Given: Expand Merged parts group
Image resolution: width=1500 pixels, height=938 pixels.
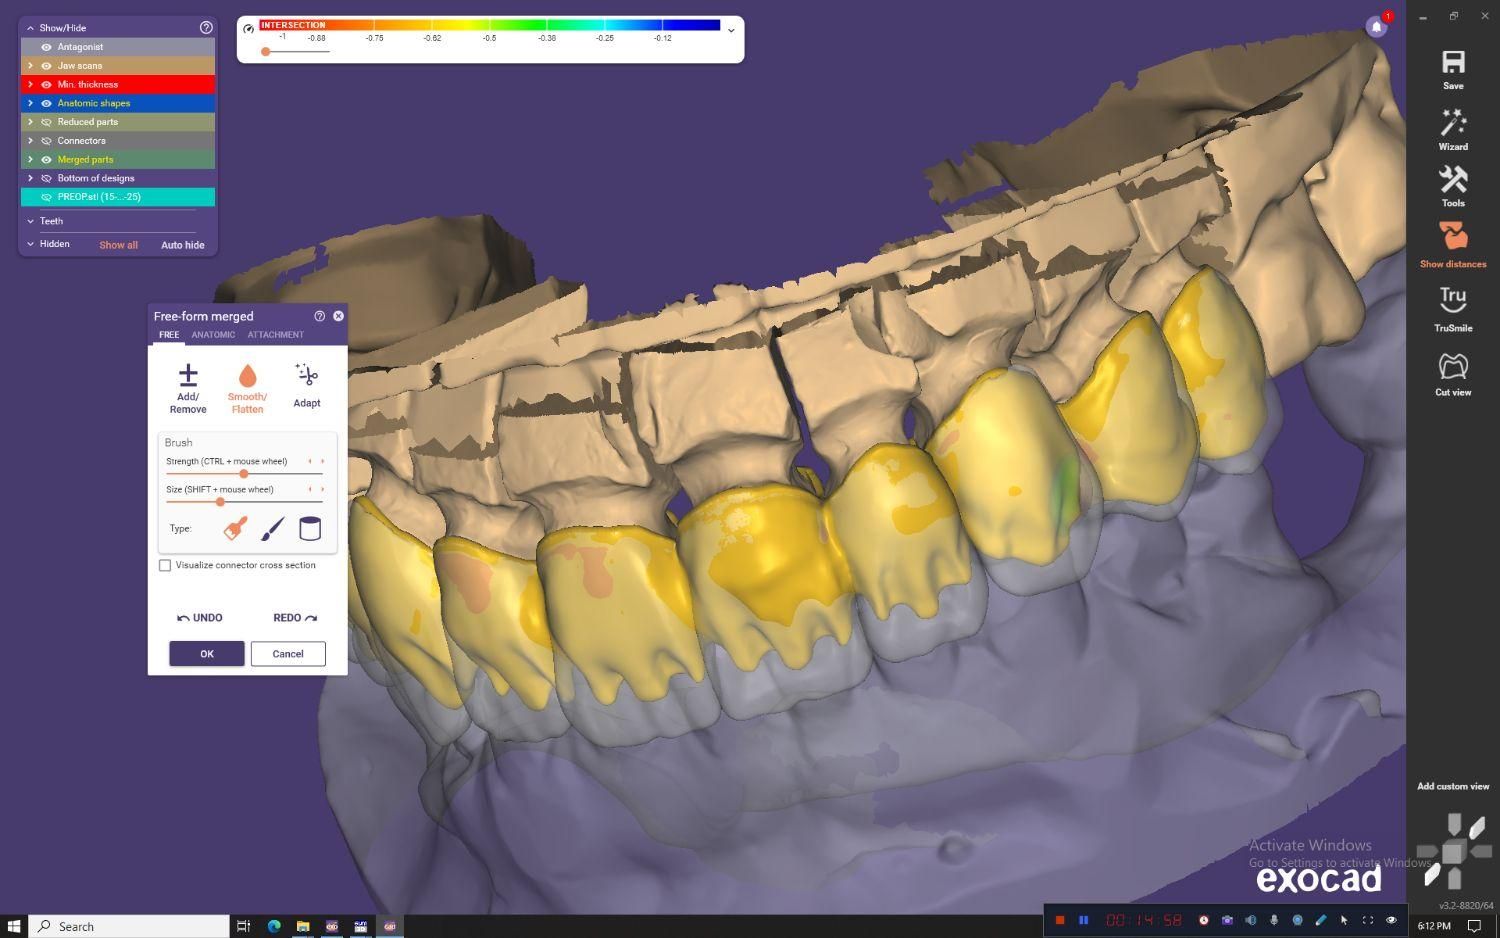Looking at the screenshot, I should (30, 160).
